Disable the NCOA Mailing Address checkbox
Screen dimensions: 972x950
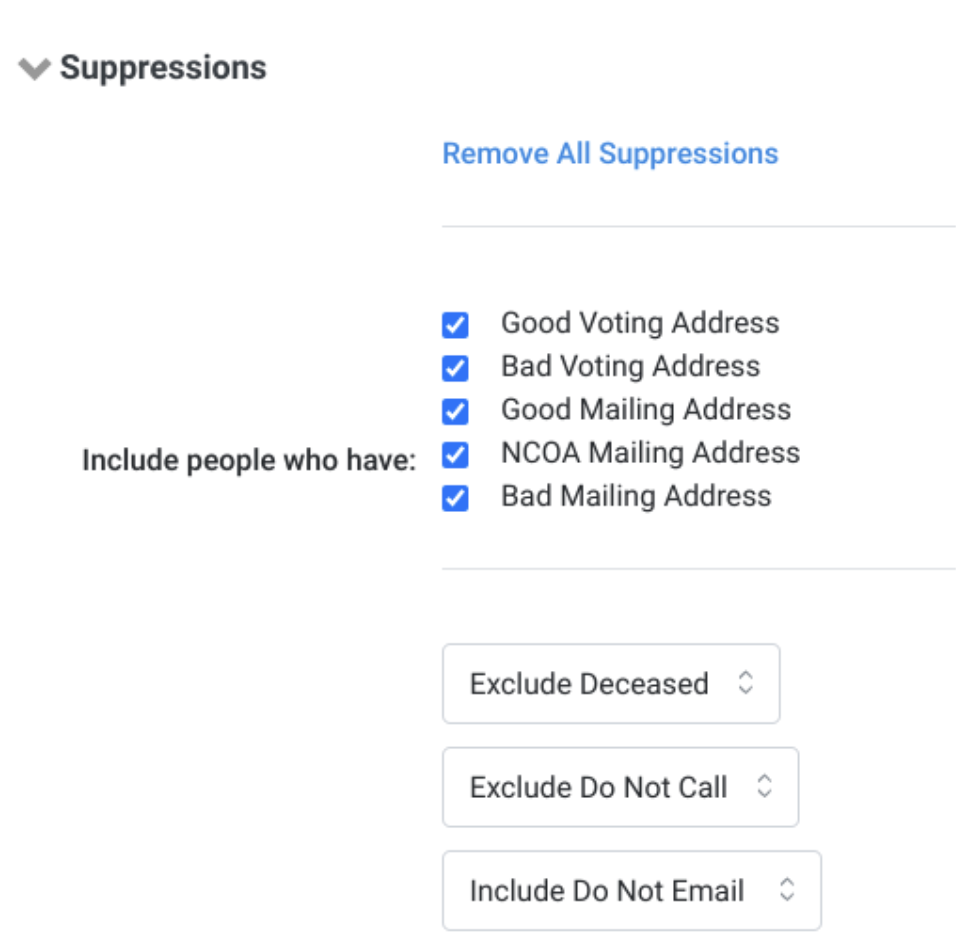pyautogui.click(x=455, y=455)
